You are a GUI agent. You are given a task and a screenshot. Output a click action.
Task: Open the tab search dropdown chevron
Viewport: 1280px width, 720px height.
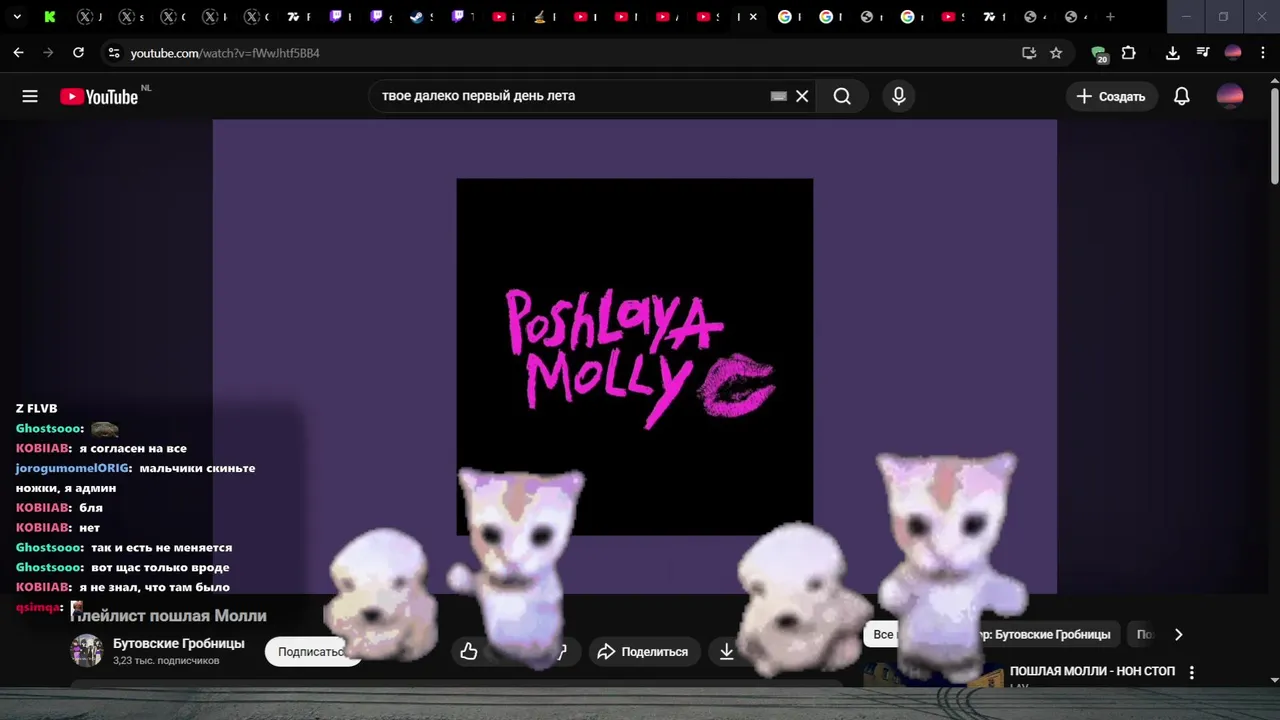[17, 17]
